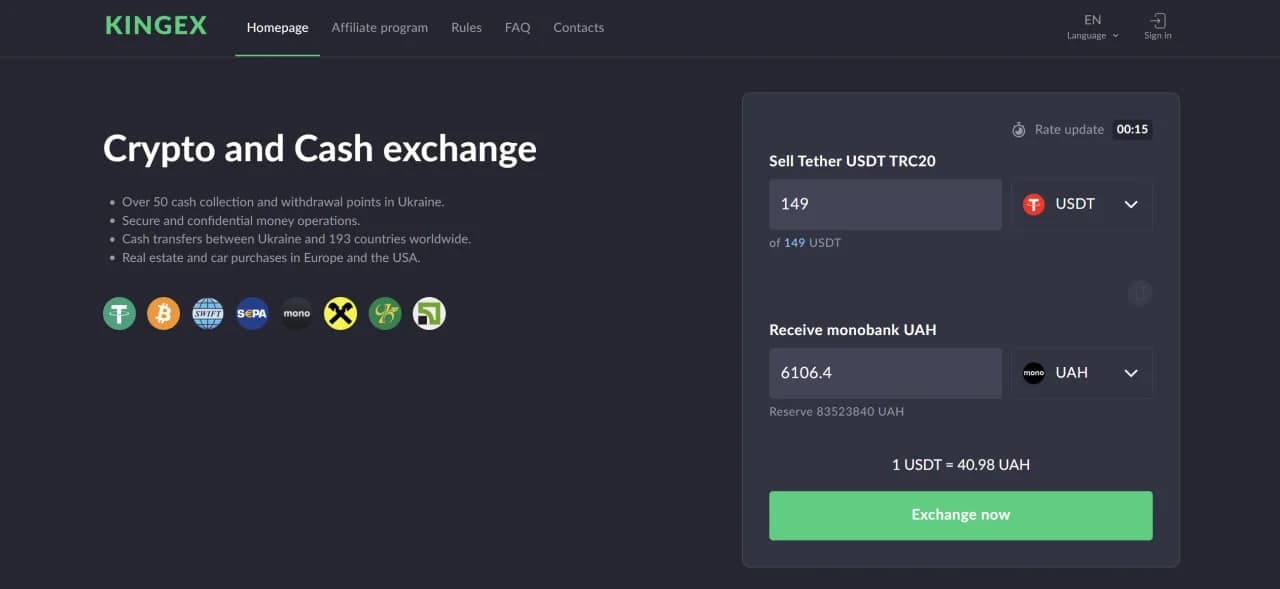Click the Sign in link
Screen dimensions: 1280x589
coord(1157,26)
